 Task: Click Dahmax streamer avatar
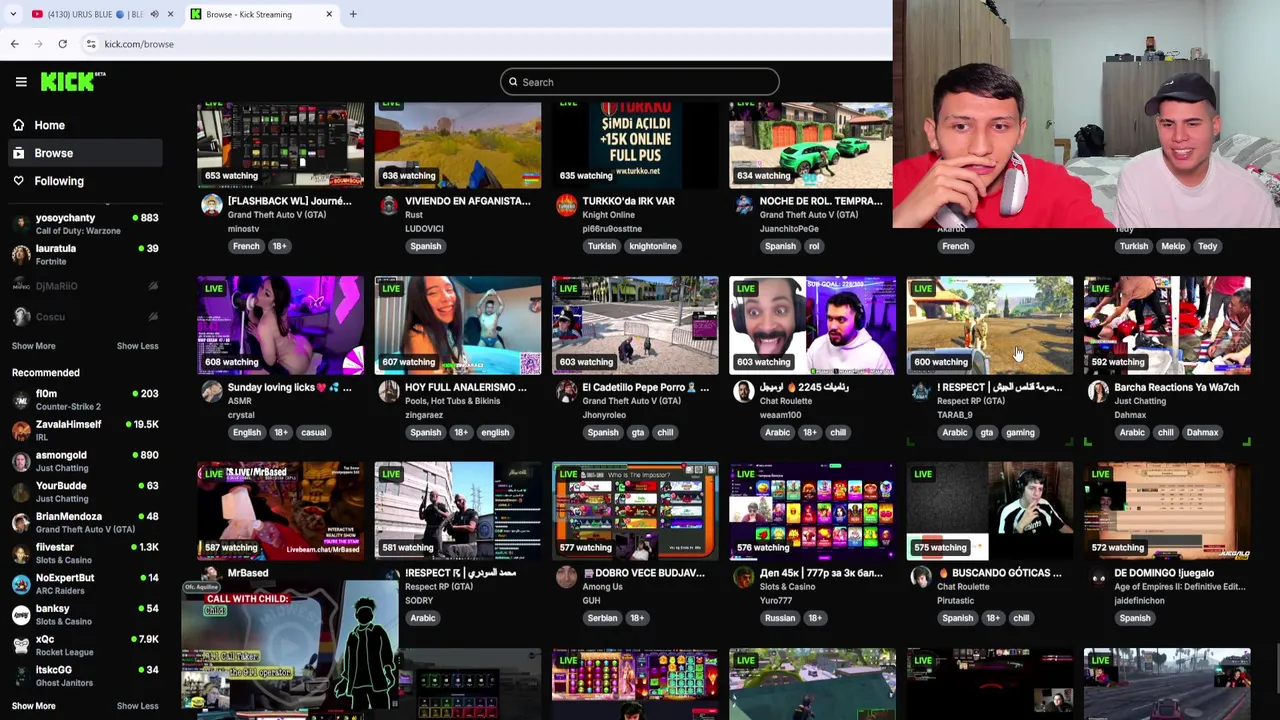[1098, 391]
